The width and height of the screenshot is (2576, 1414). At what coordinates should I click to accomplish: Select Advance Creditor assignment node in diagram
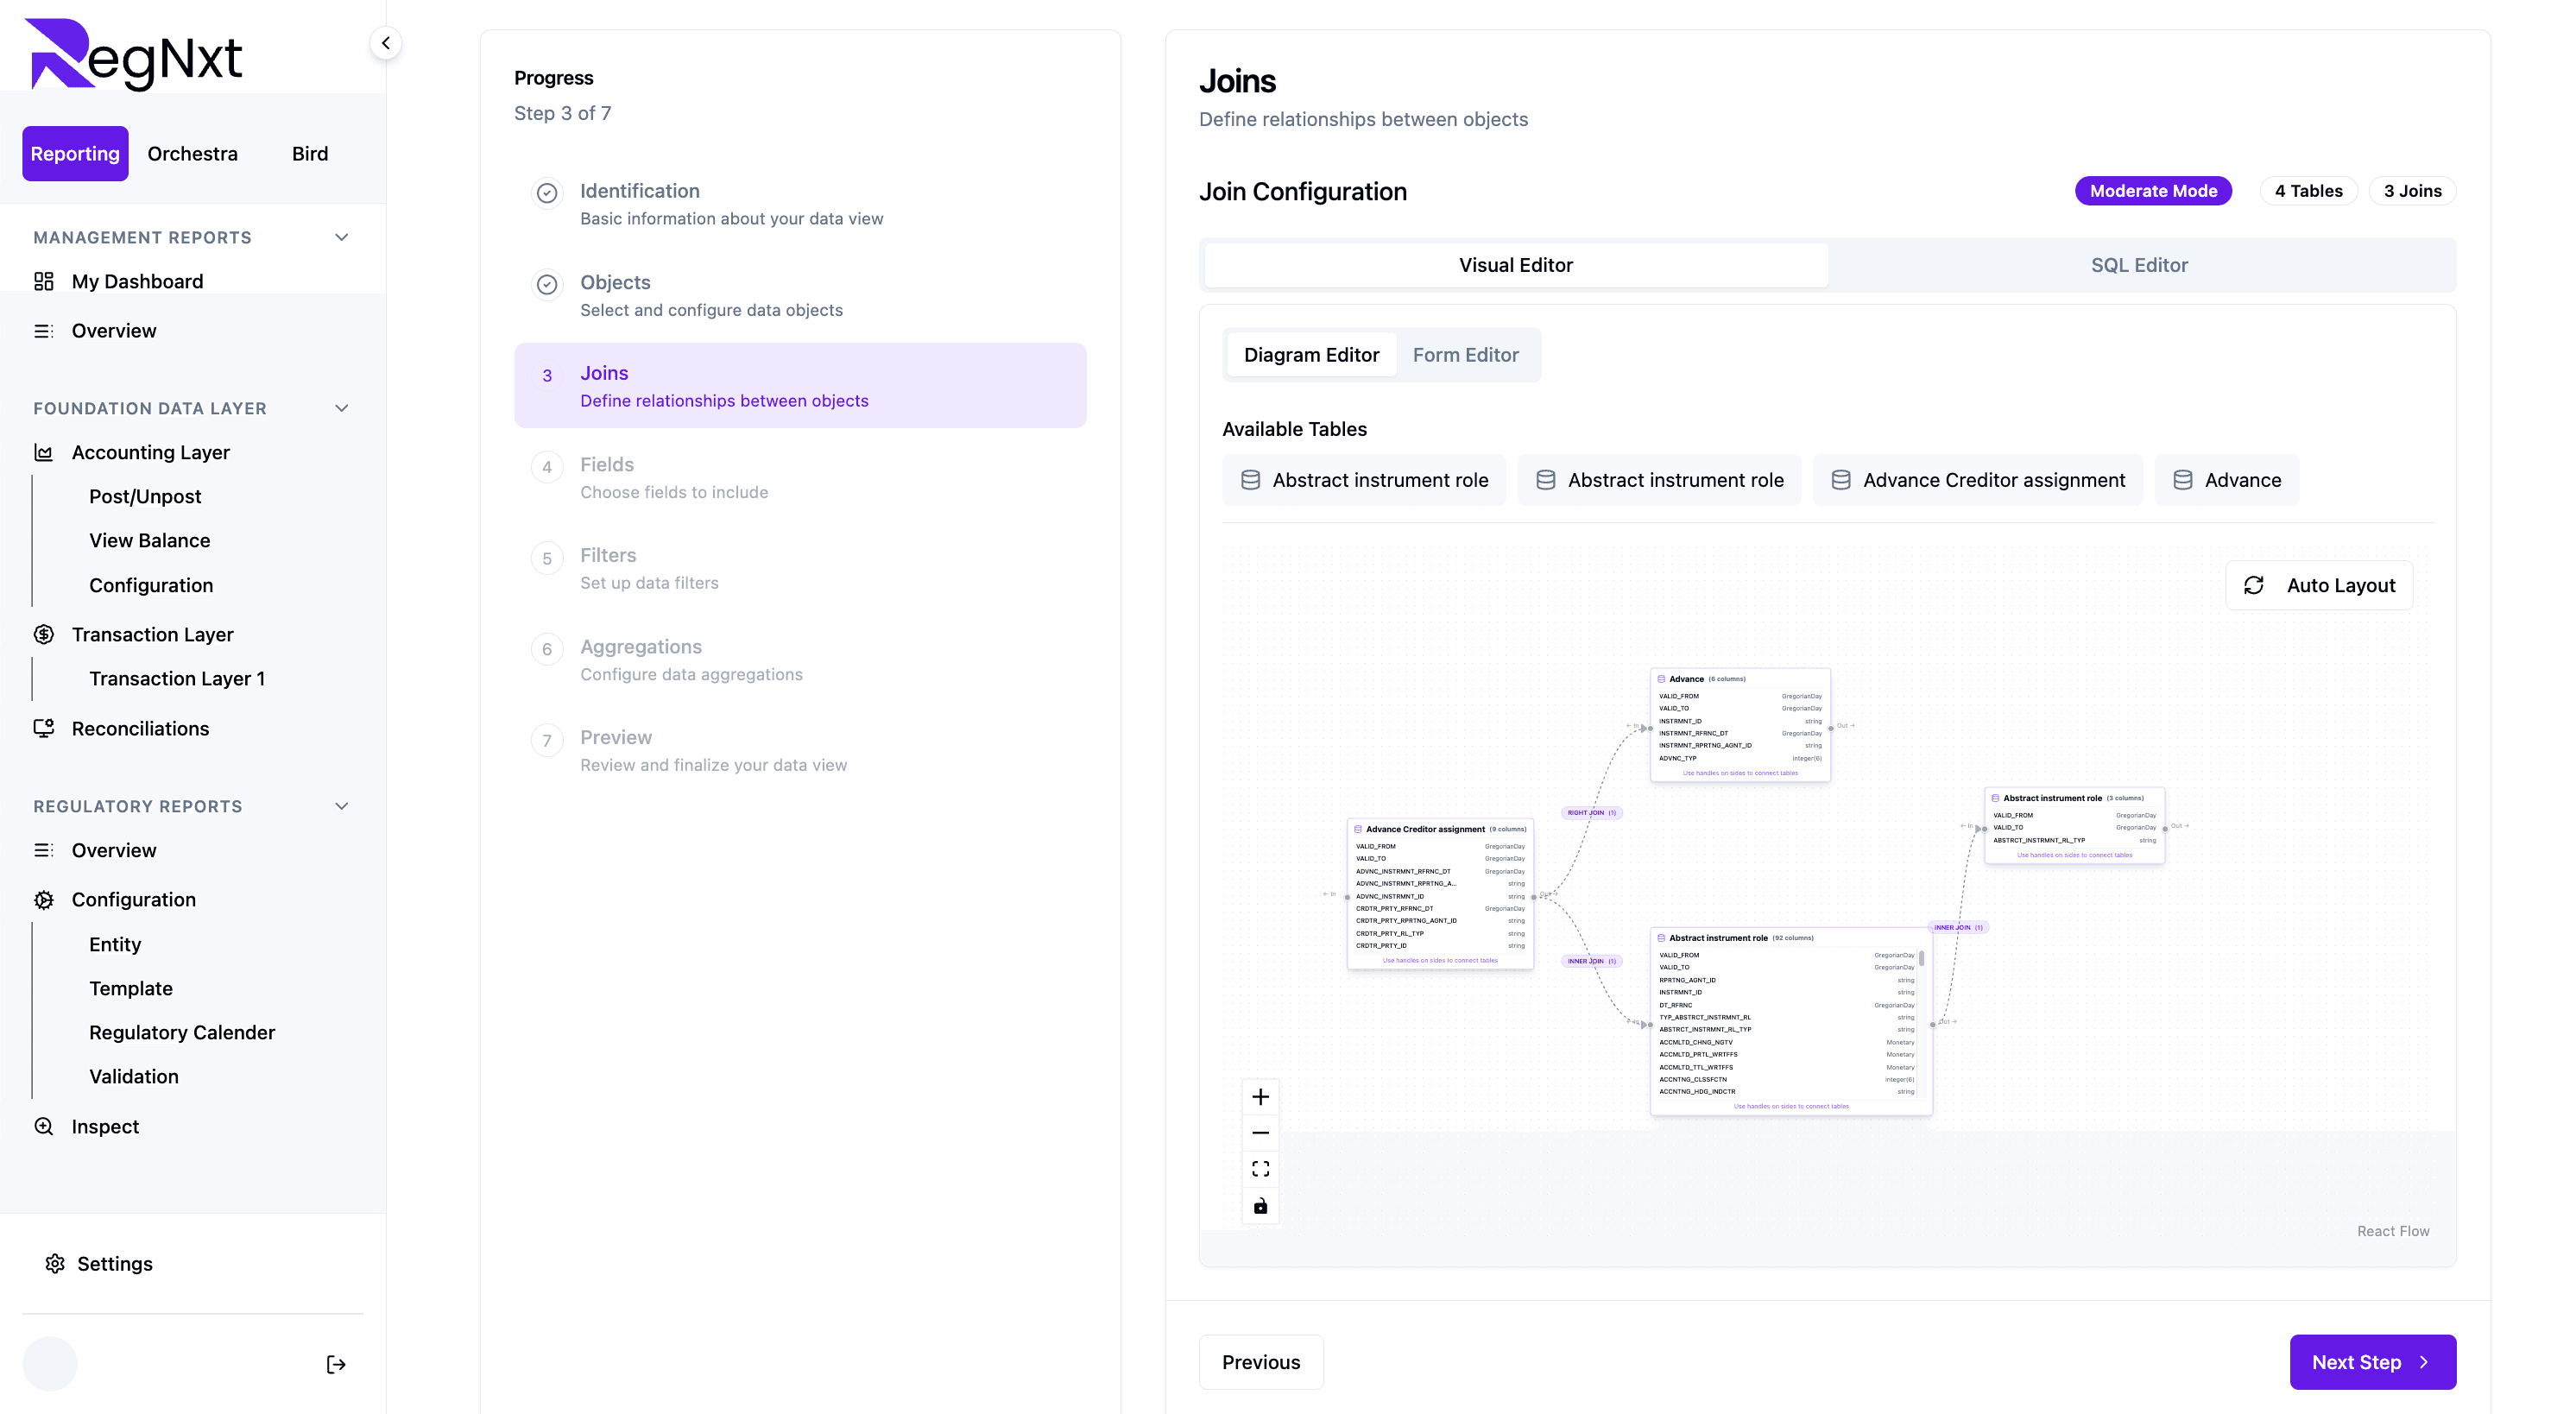click(1440, 894)
